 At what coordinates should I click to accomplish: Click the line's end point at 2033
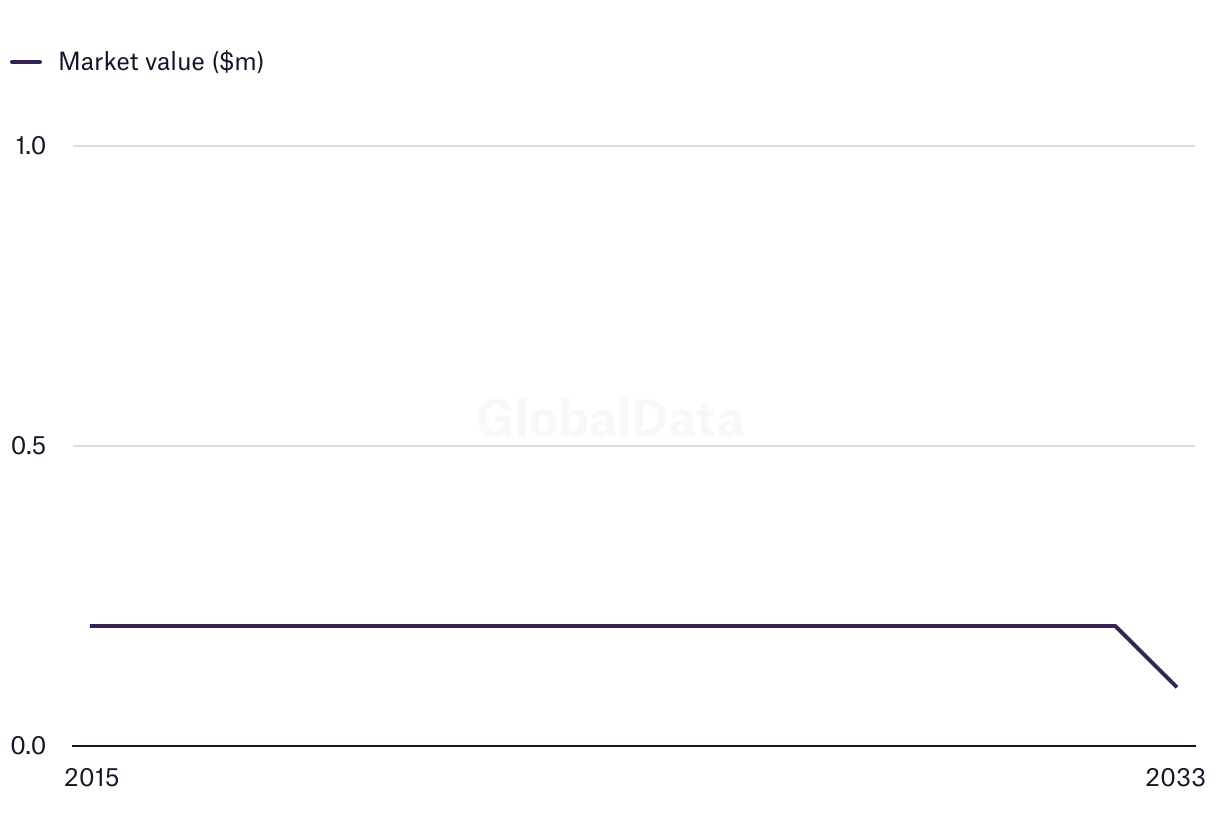(x=1176, y=686)
